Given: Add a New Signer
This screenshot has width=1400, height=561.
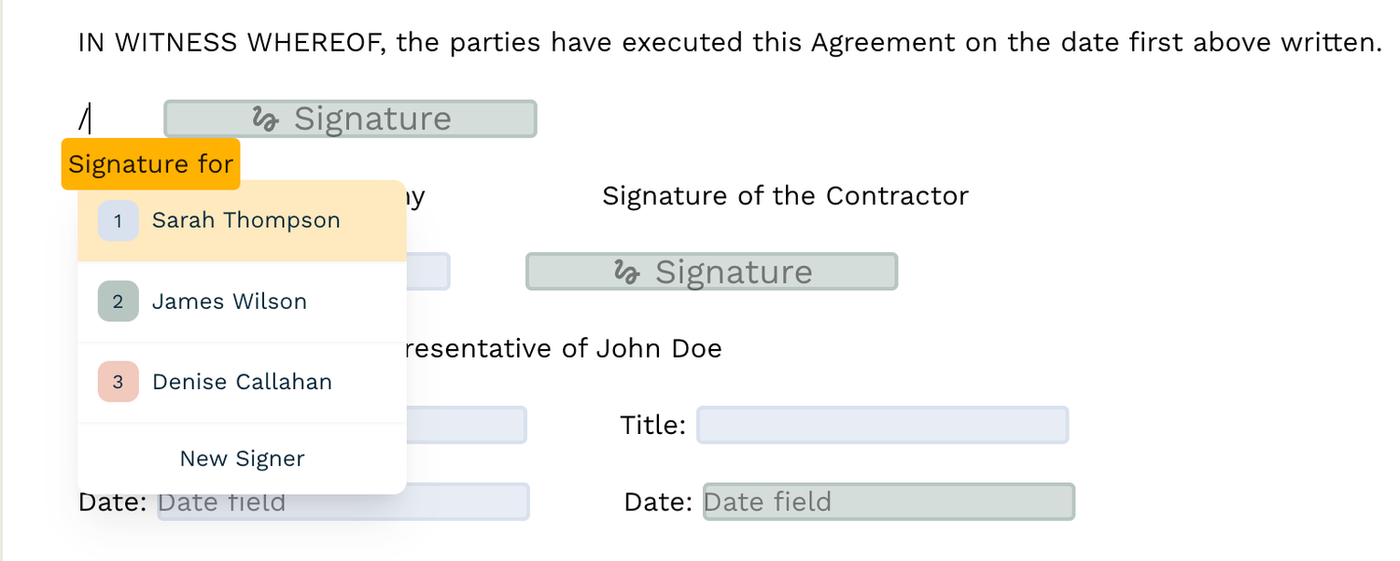Looking at the screenshot, I should pyautogui.click(x=242, y=459).
